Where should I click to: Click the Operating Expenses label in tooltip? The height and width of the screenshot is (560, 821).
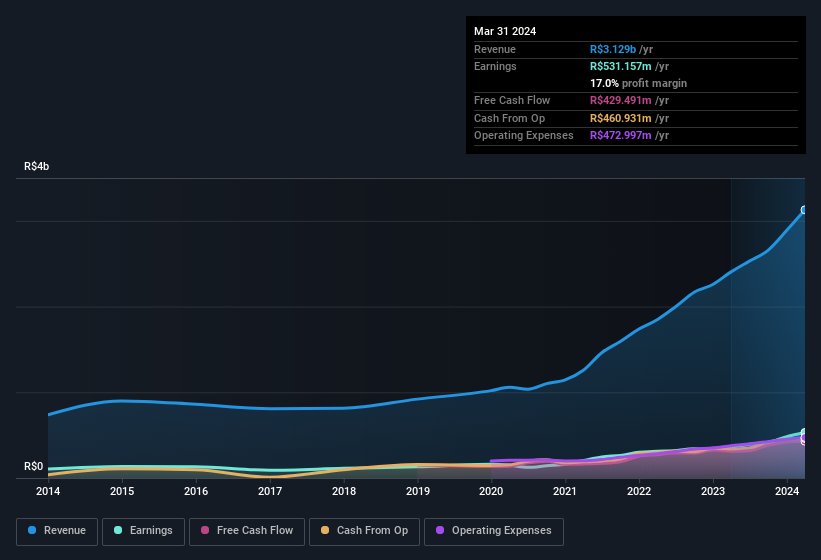point(524,136)
